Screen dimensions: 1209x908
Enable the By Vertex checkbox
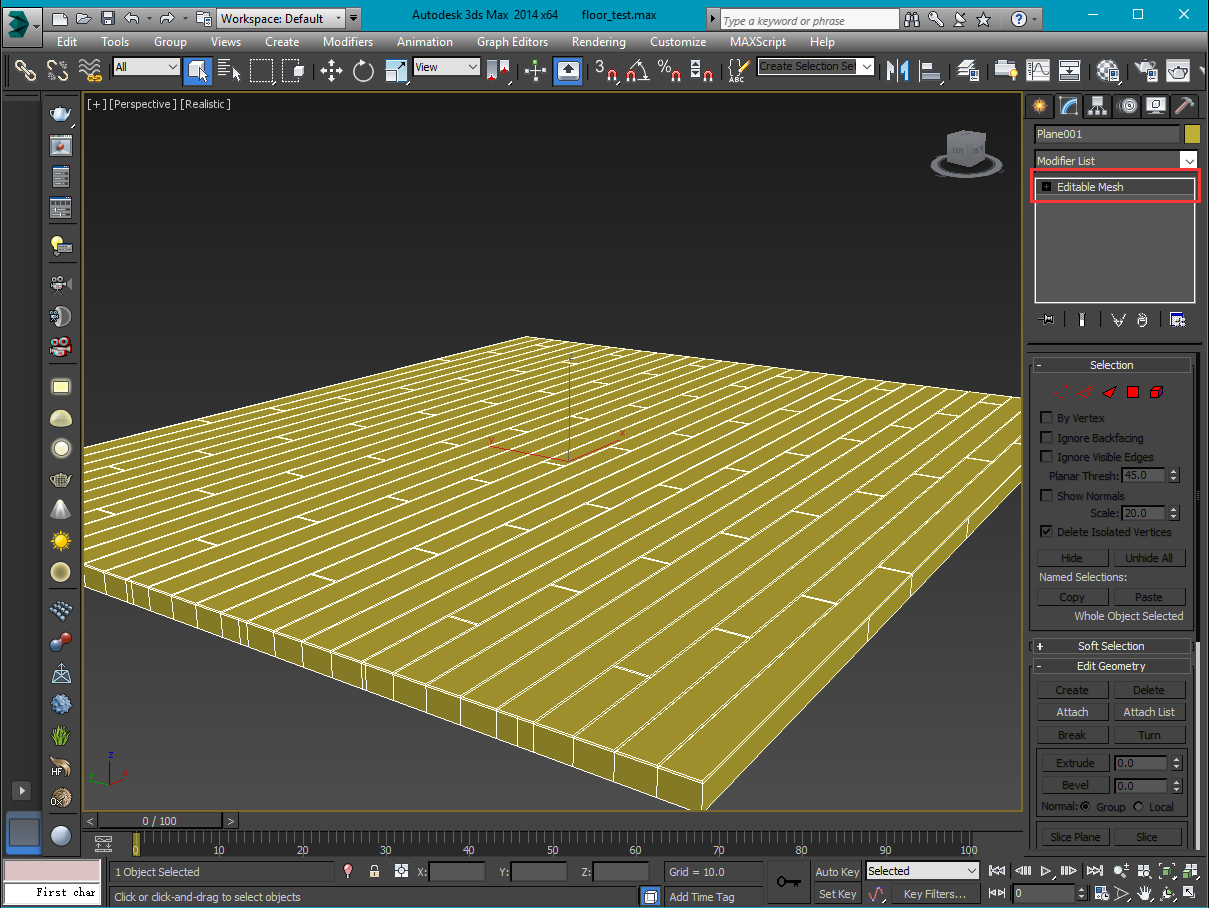tap(1047, 418)
